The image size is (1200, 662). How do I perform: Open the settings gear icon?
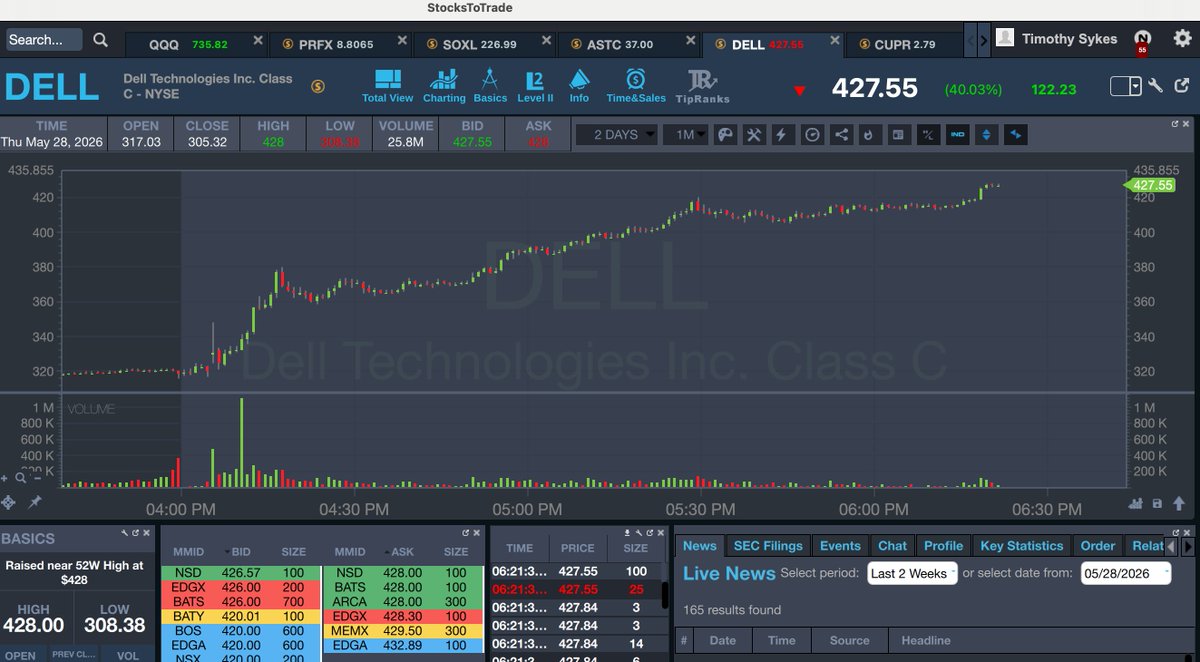click(1183, 39)
